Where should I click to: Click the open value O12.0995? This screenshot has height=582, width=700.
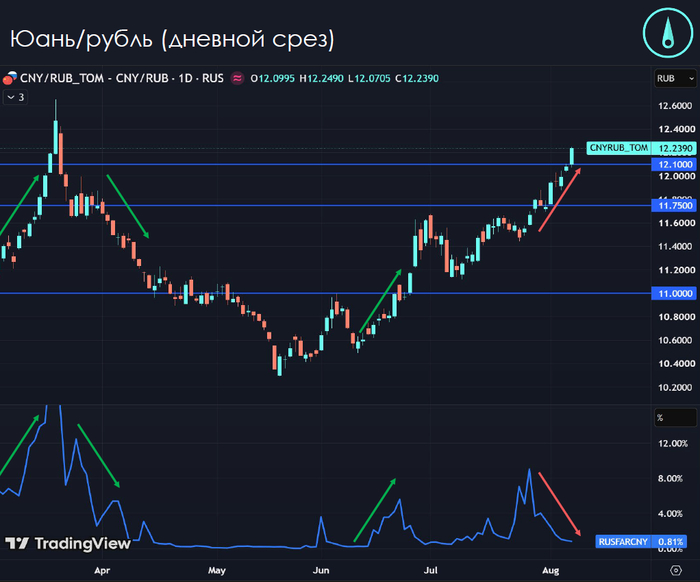pos(272,79)
